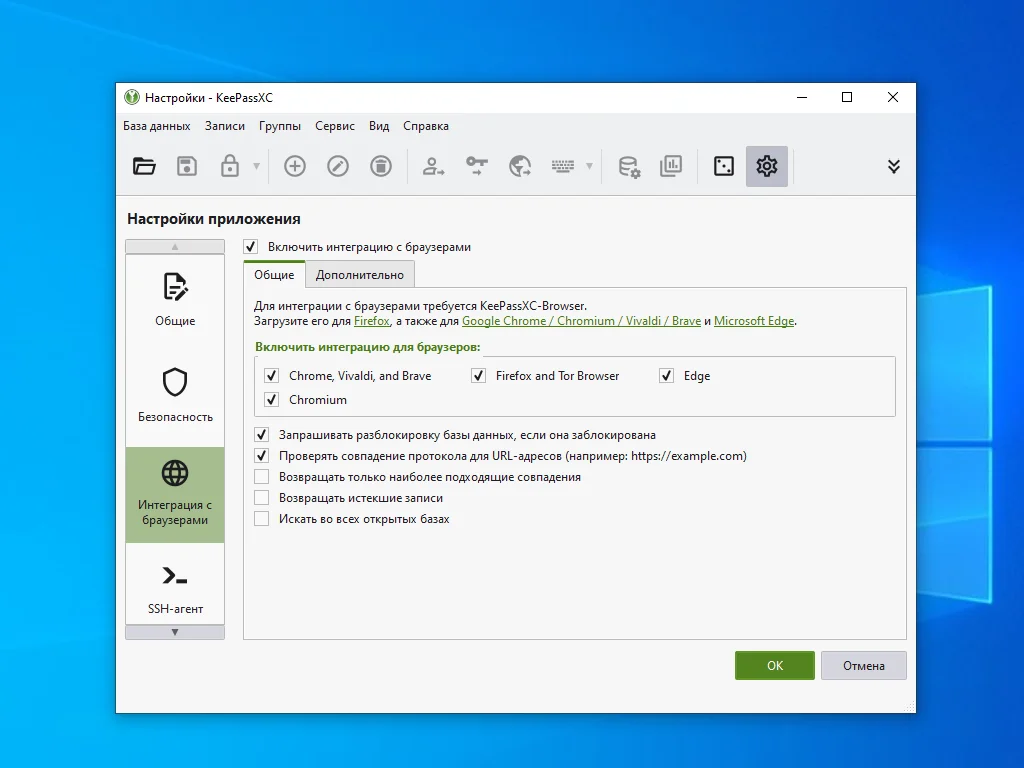The image size is (1024, 768).
Task: Open the Firefox download link
Action: pos(372,321)
